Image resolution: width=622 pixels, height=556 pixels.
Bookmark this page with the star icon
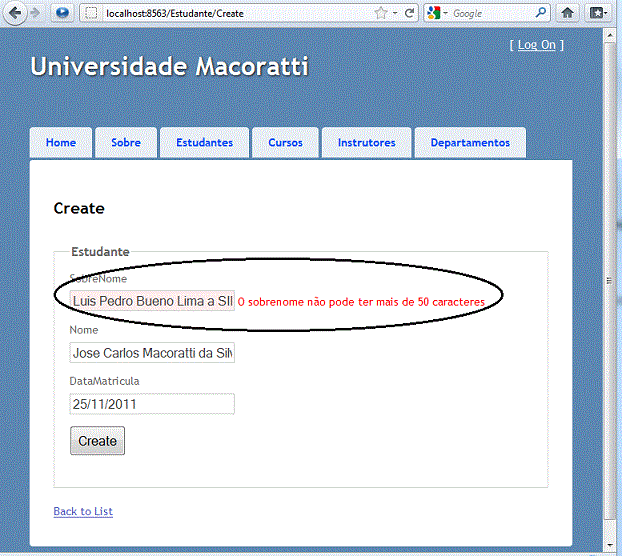pos(381,13)
